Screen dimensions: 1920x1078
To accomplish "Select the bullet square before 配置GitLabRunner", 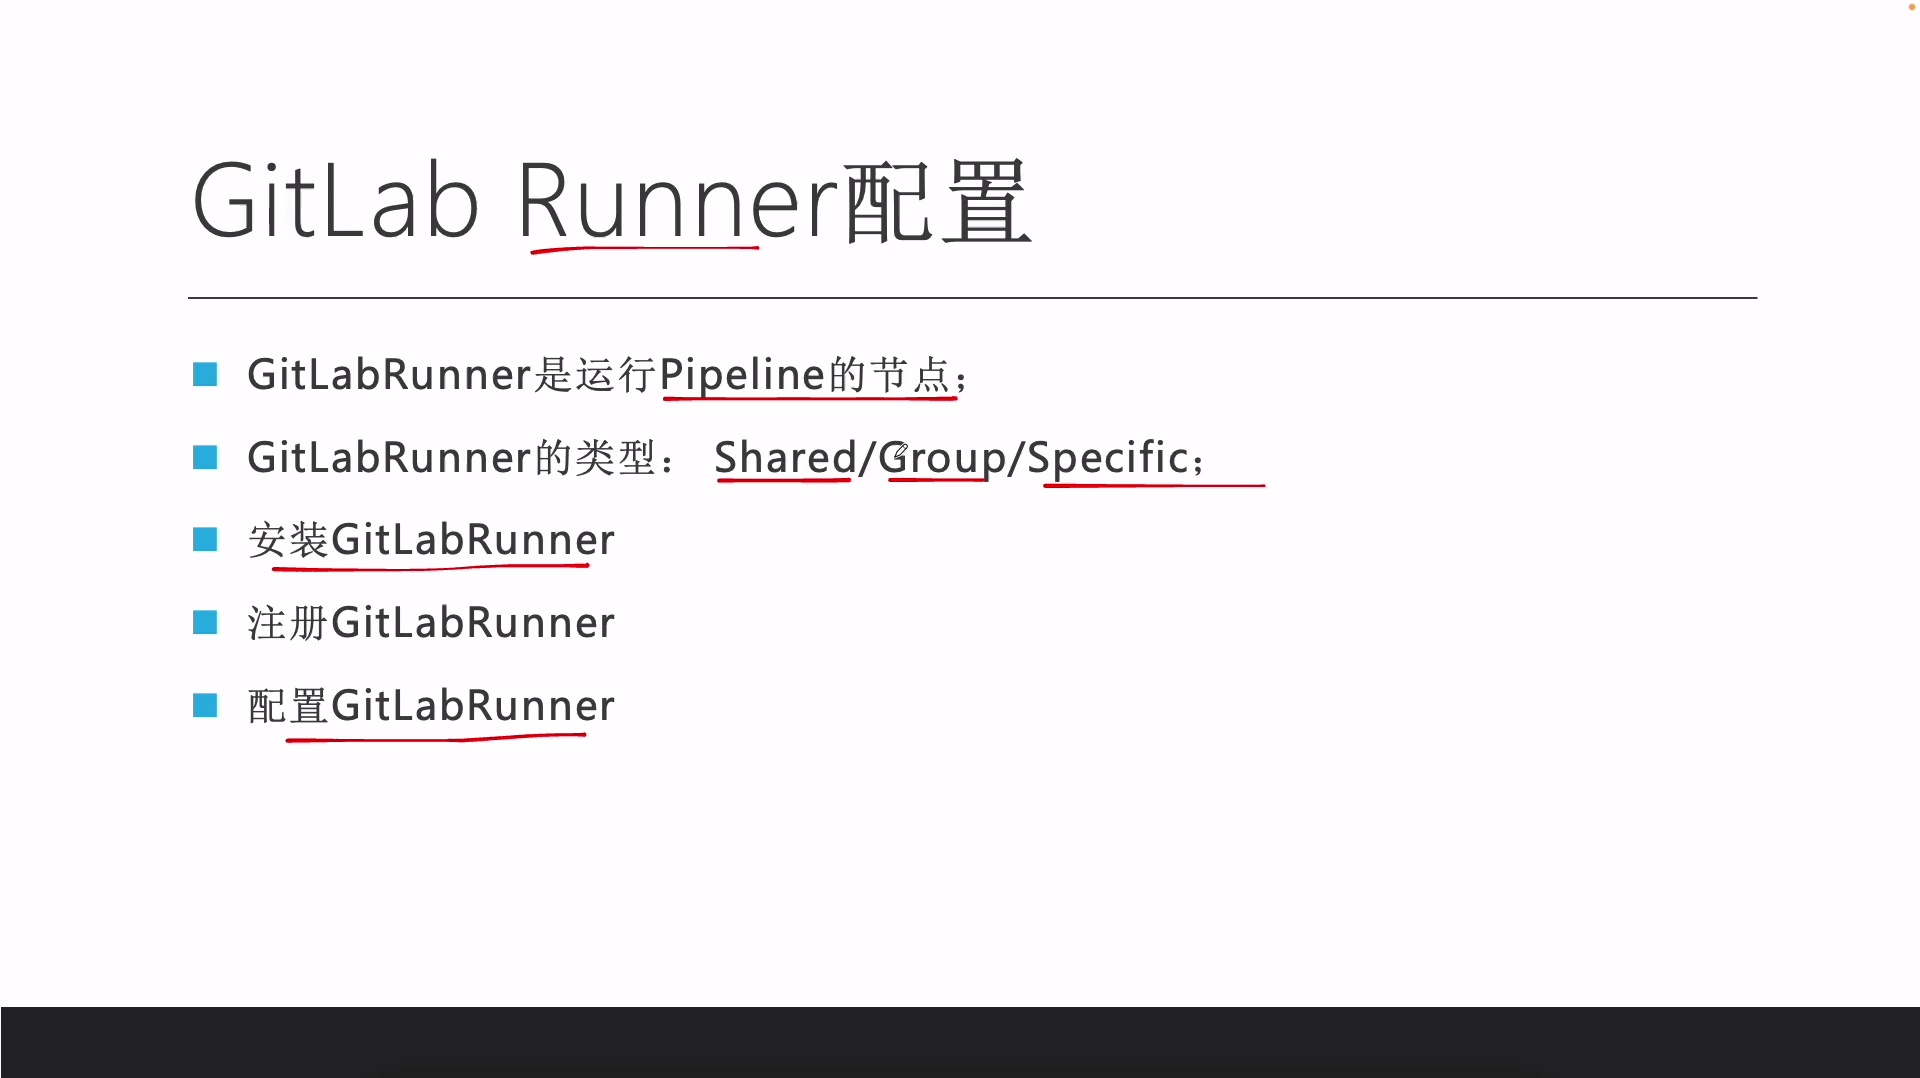I will coord(205,706).
